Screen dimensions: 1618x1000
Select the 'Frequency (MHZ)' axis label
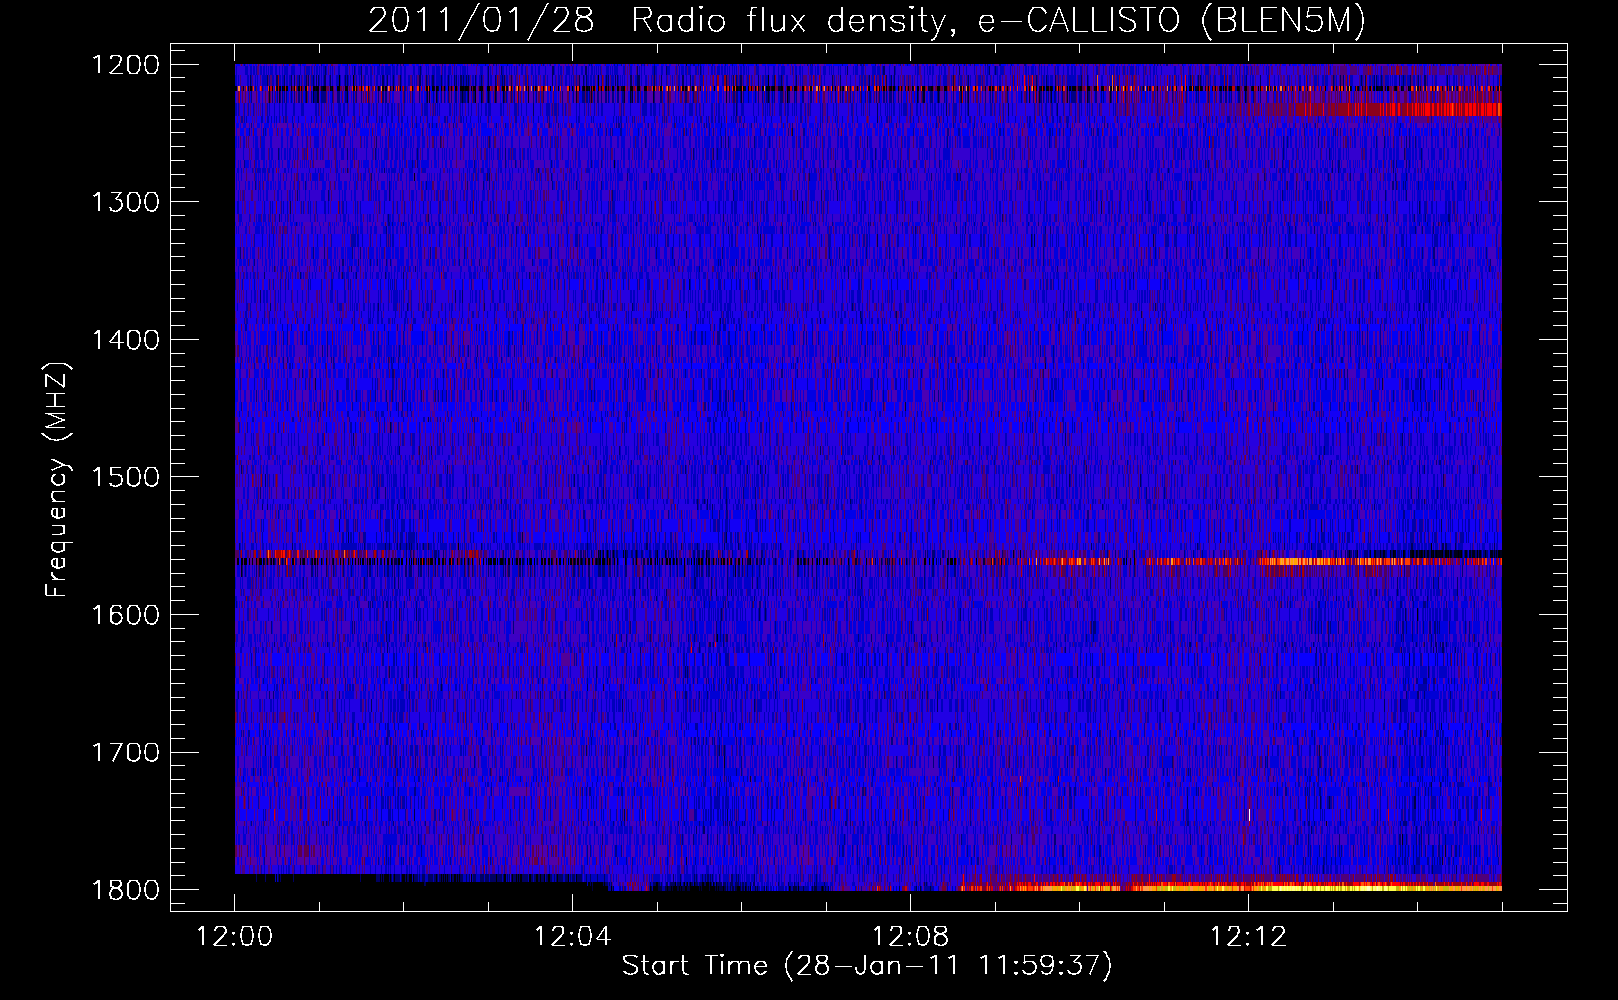click(x=57, y=480)
